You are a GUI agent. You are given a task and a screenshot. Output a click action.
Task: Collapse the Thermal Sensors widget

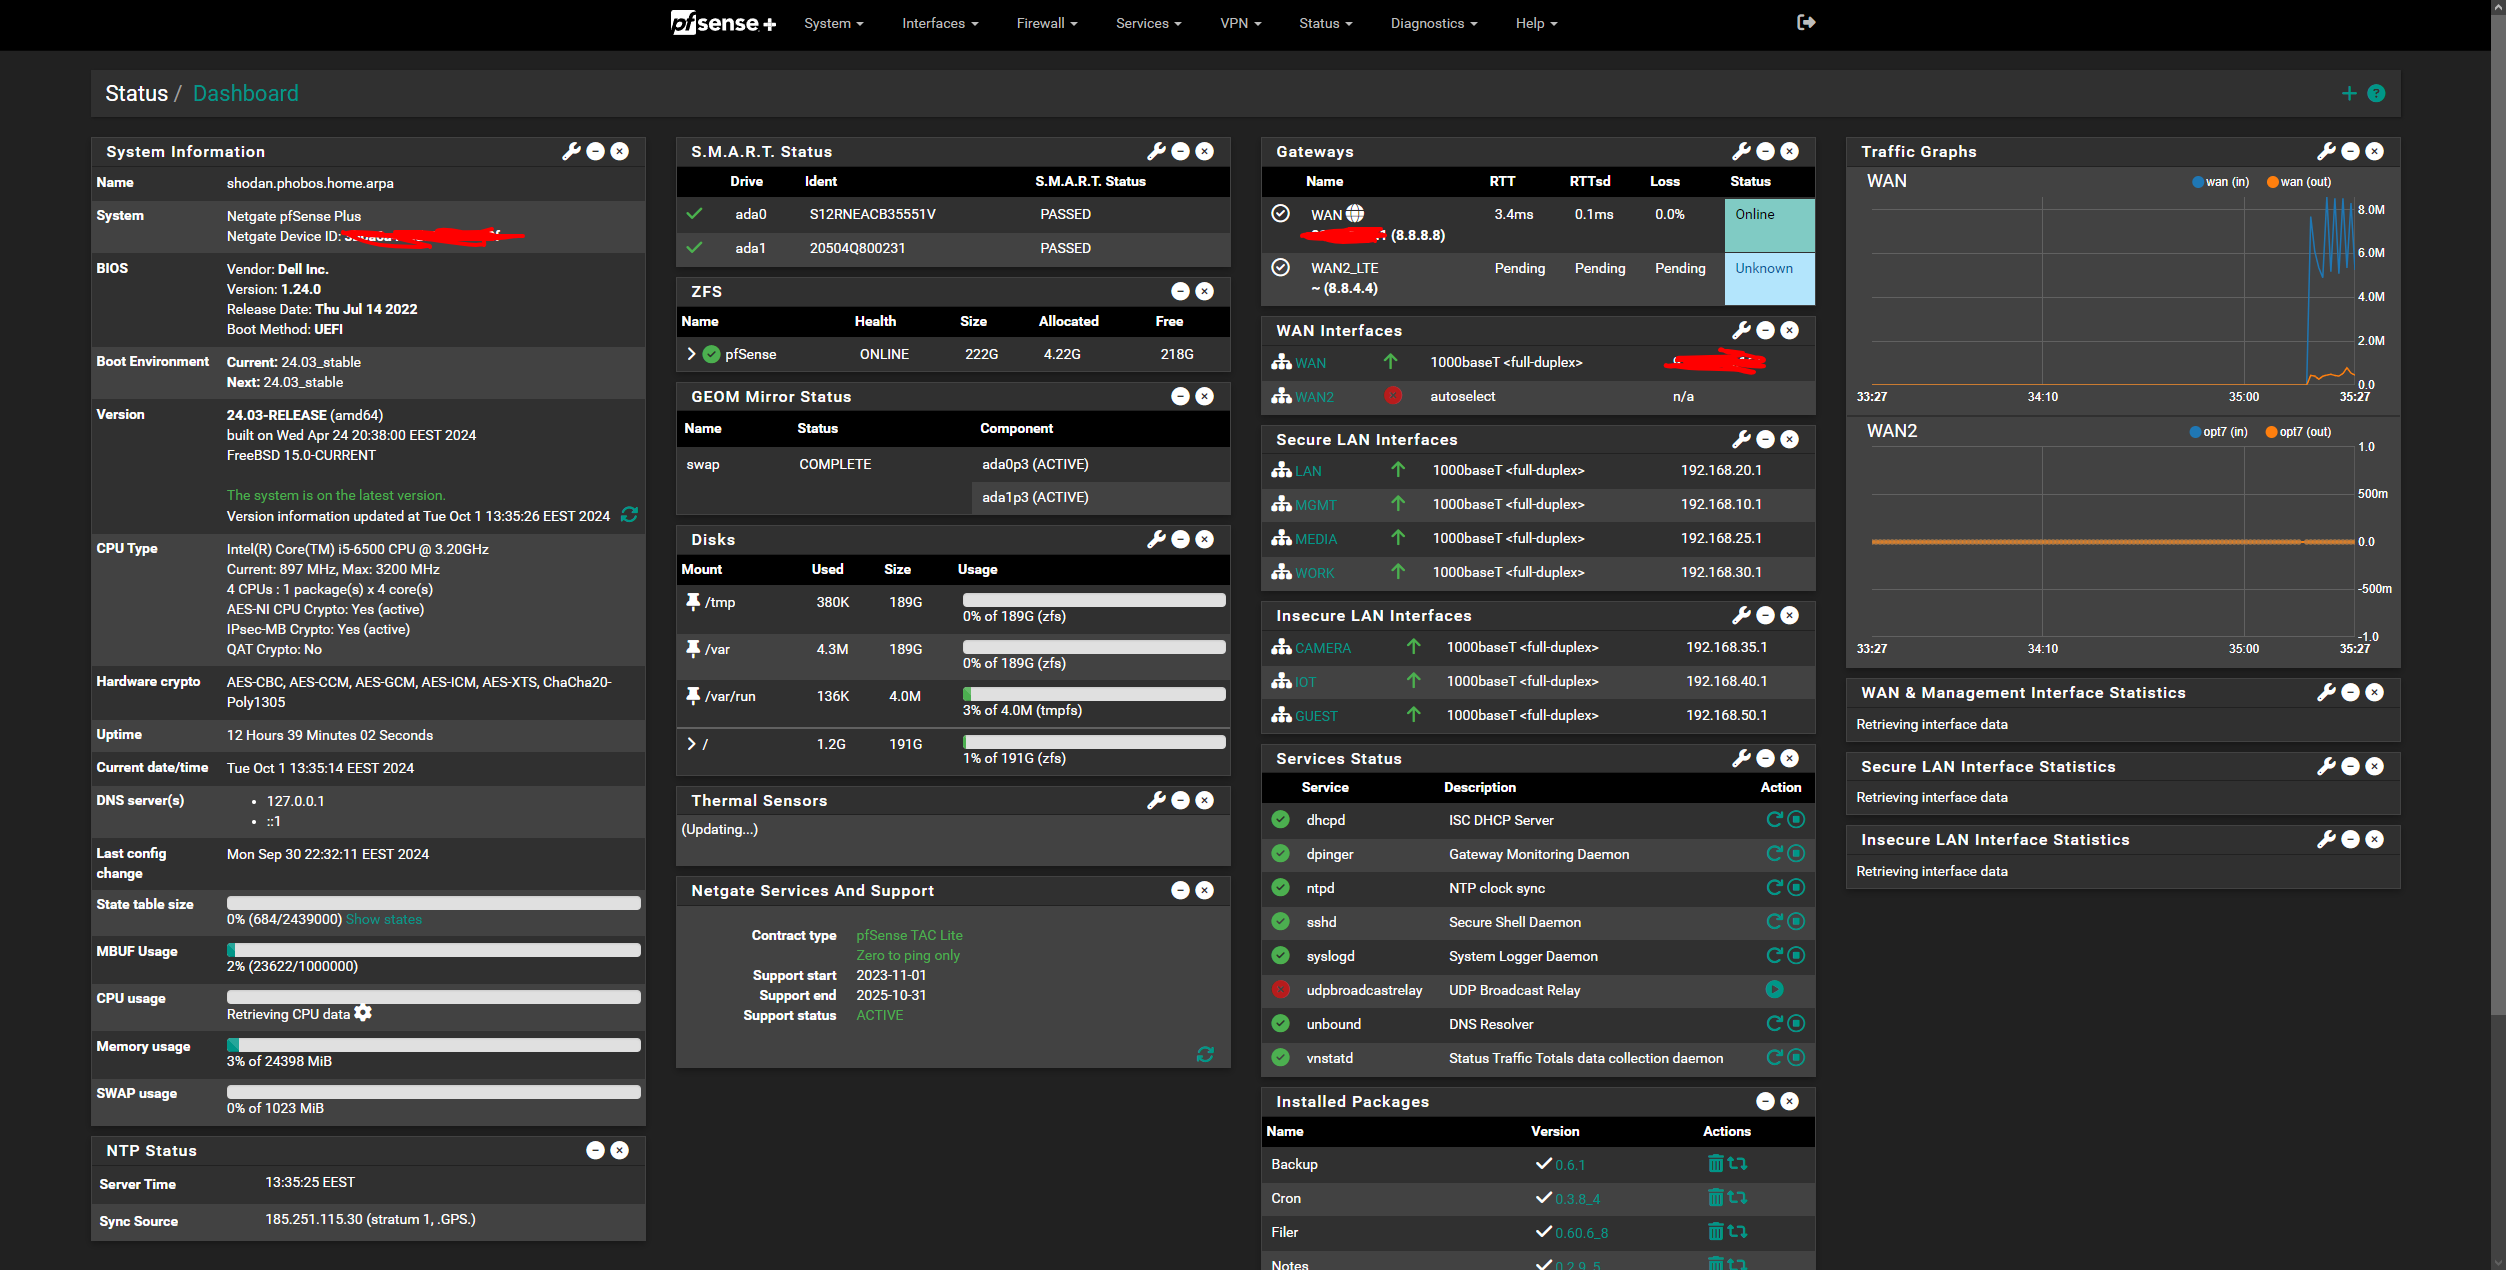pos(1180,801)
